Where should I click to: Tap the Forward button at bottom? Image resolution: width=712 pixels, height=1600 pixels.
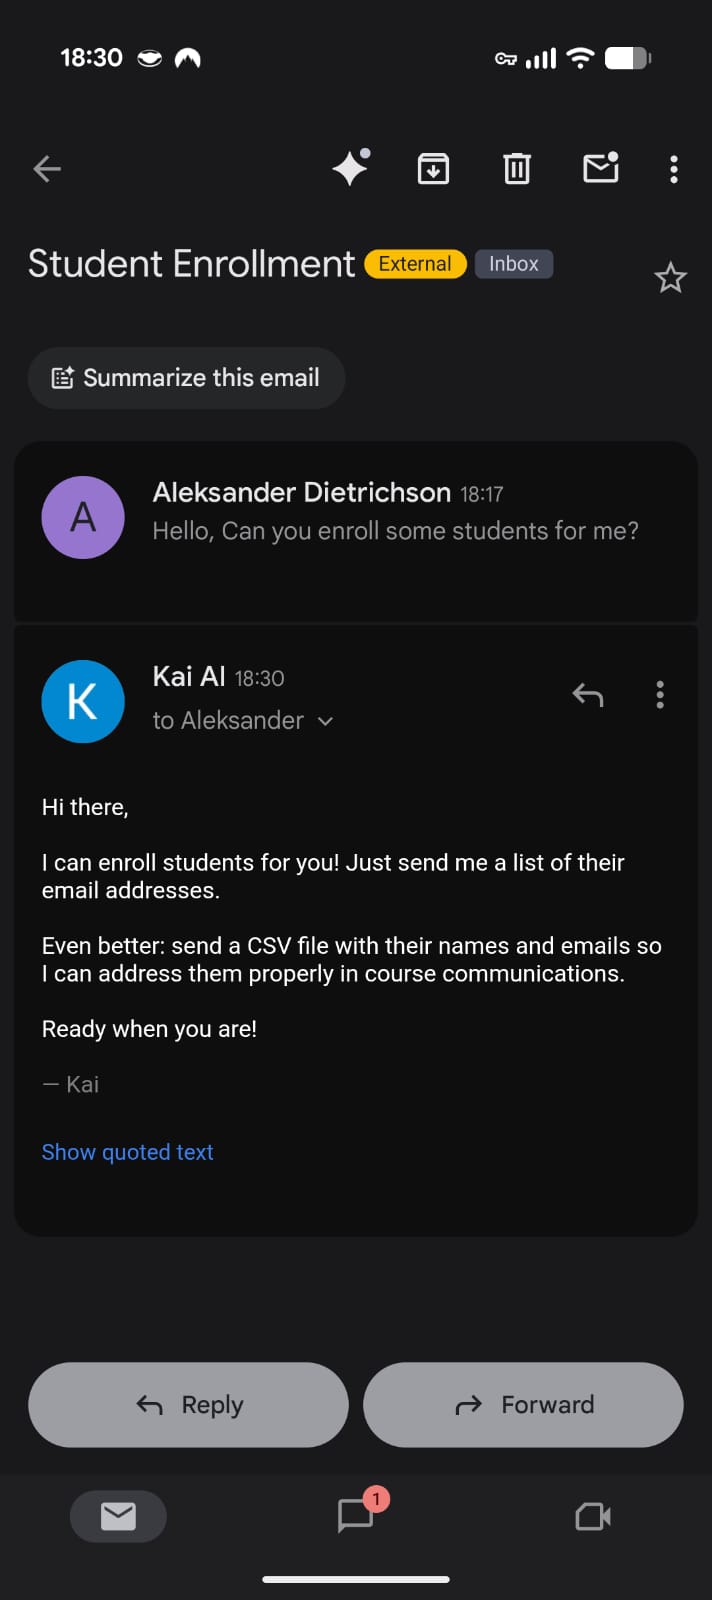[x=523, y=1404]
